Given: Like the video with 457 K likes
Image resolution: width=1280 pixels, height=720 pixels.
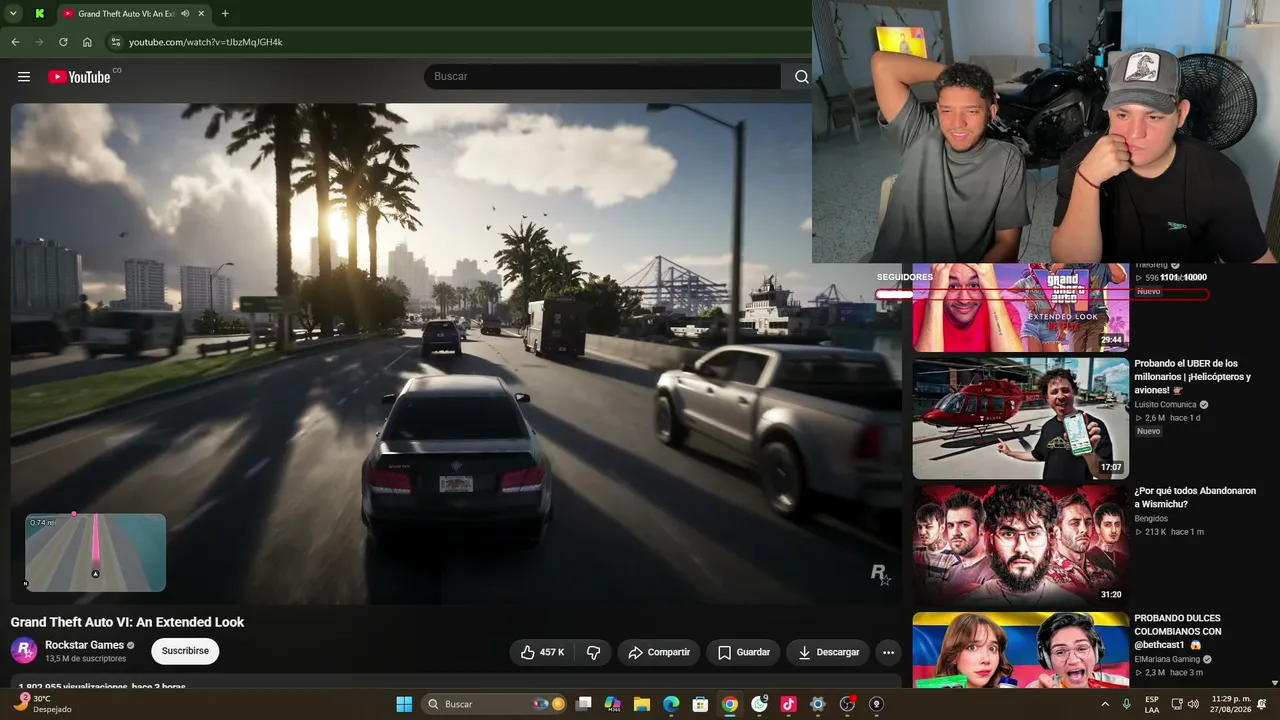Looking at the screenshot, I should pos(542,652).
